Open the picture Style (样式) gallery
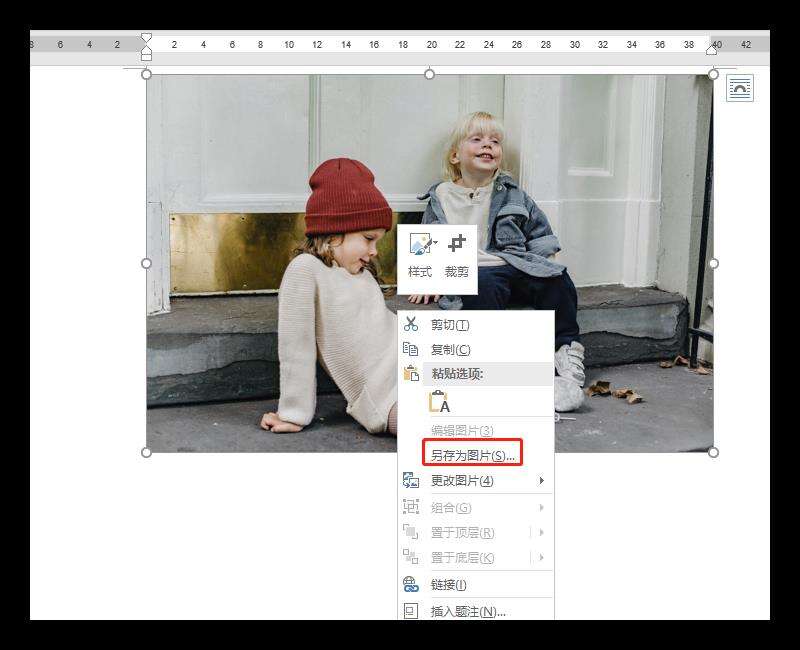 point(420,256)
